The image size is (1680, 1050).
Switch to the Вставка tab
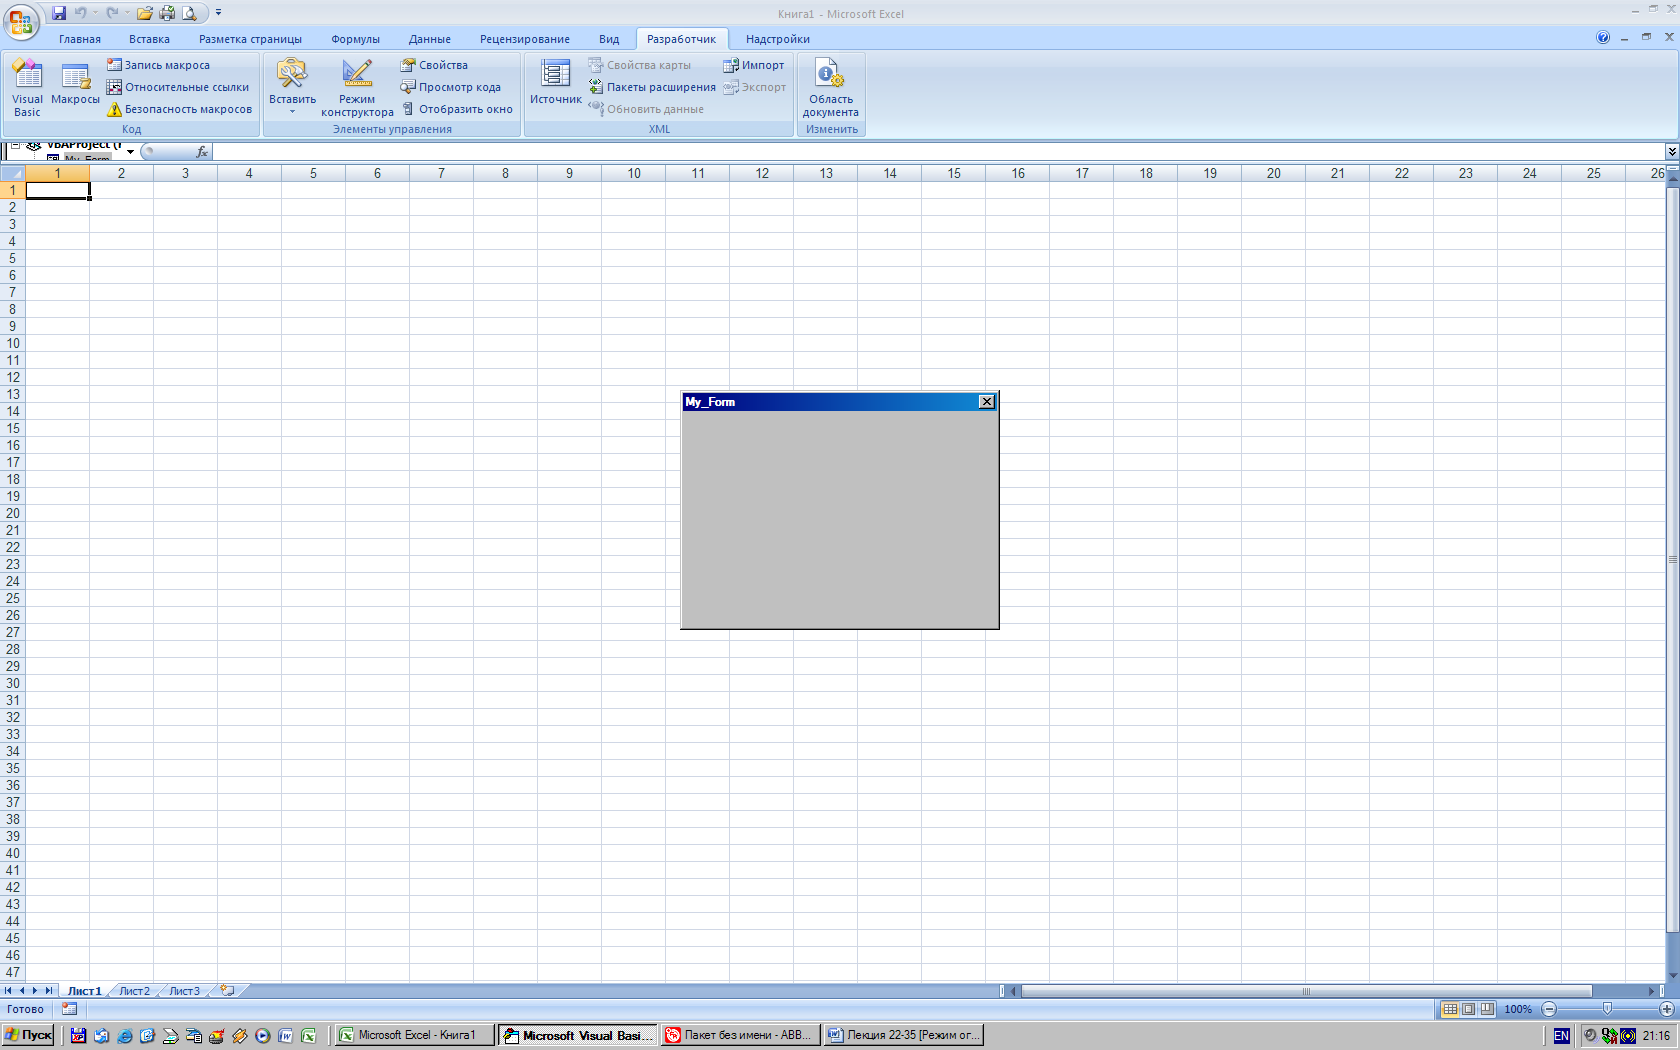[x=149, y=39]
